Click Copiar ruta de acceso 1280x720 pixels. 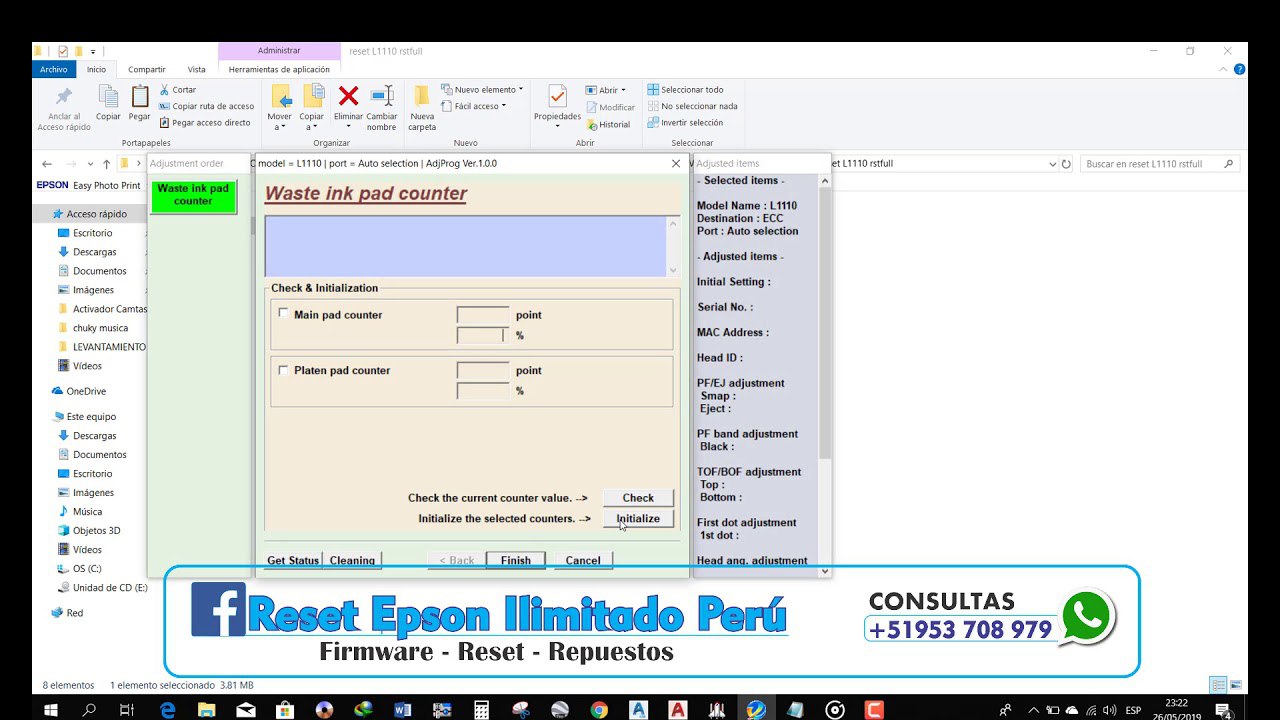pos(207,106)
